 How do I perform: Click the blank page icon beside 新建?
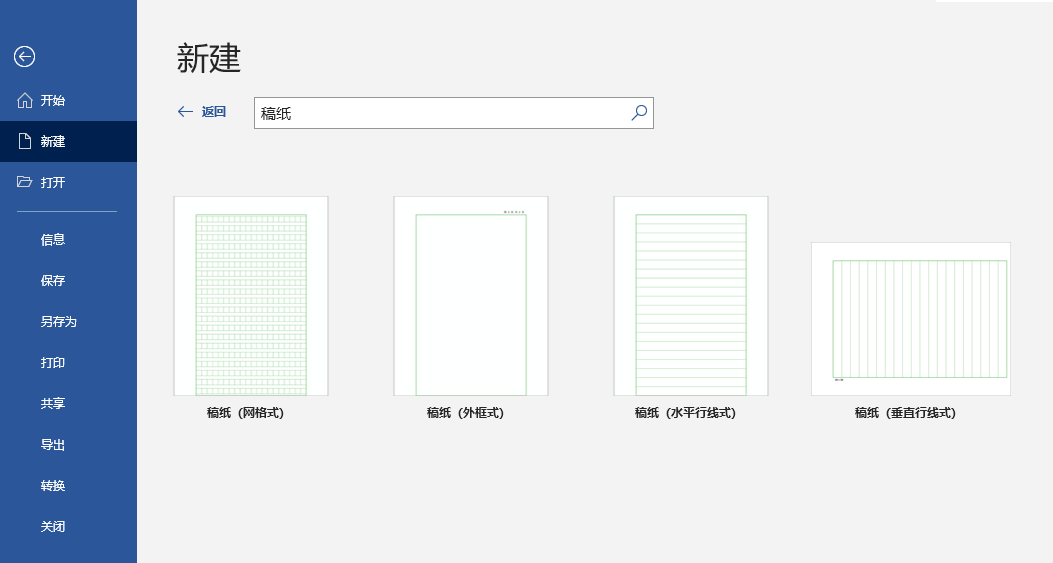point(25,141)
